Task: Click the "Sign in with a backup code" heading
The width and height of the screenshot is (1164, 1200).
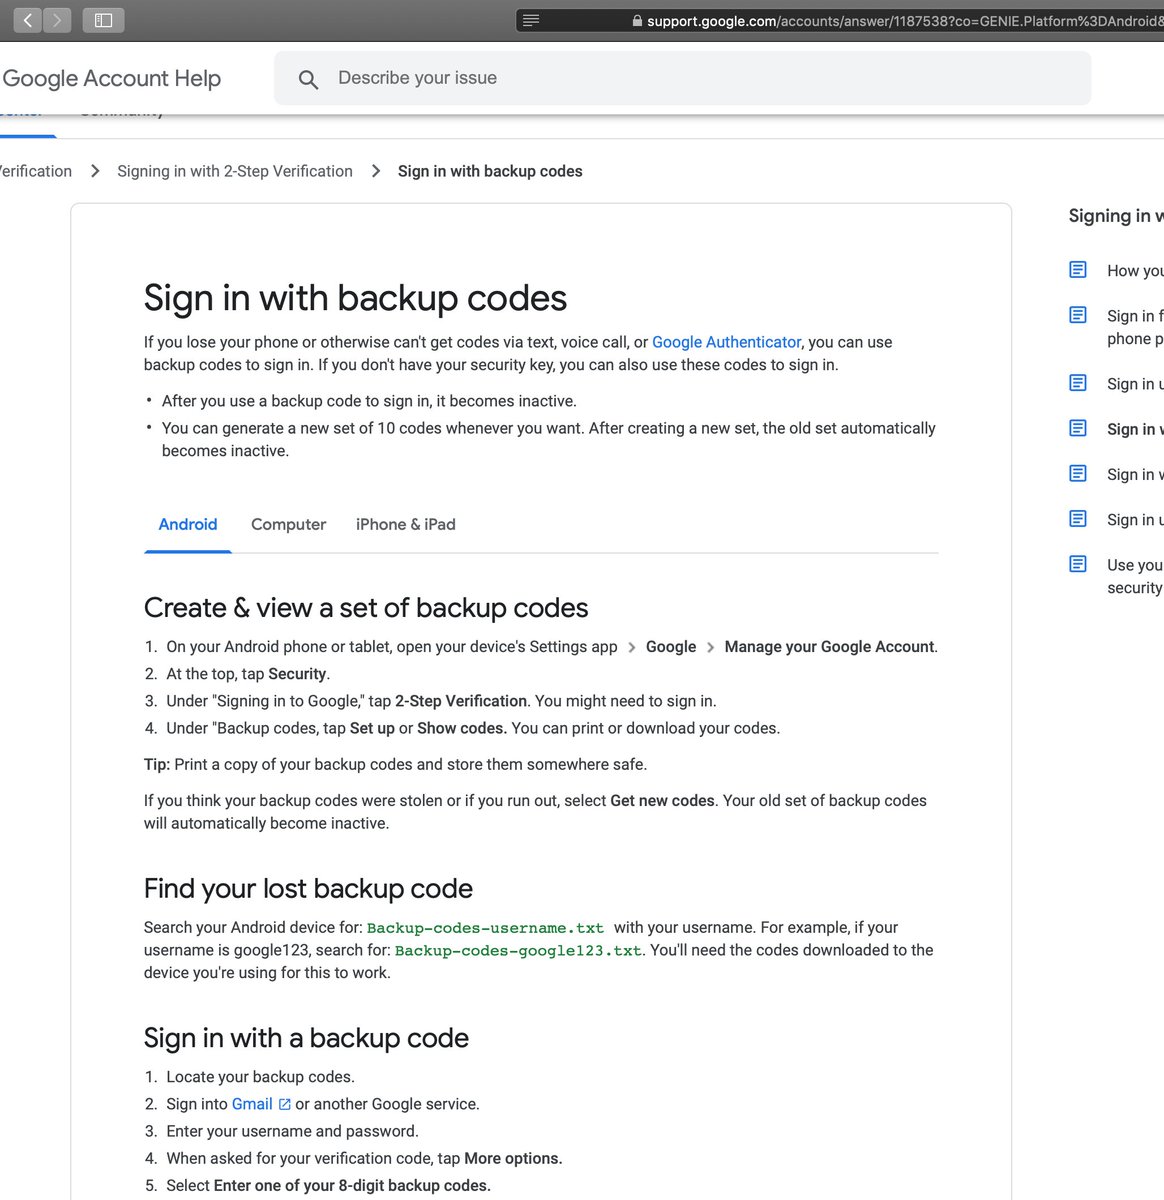Action: pos(306,1038)
